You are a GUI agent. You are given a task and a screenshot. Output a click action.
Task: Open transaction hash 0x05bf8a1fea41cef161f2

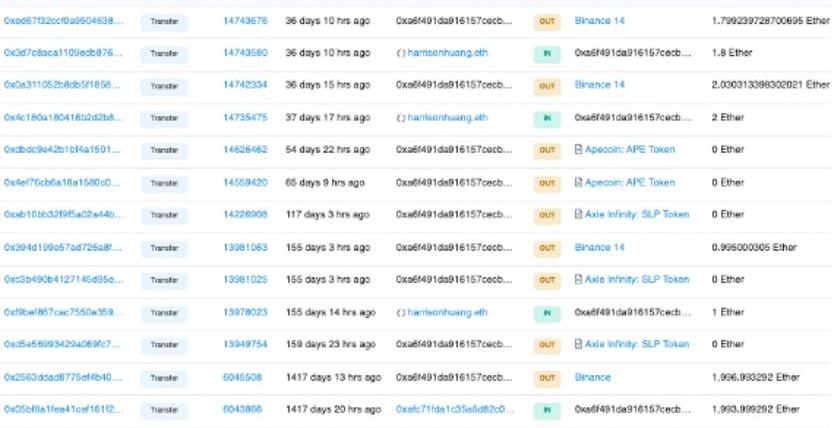point(63,409)
